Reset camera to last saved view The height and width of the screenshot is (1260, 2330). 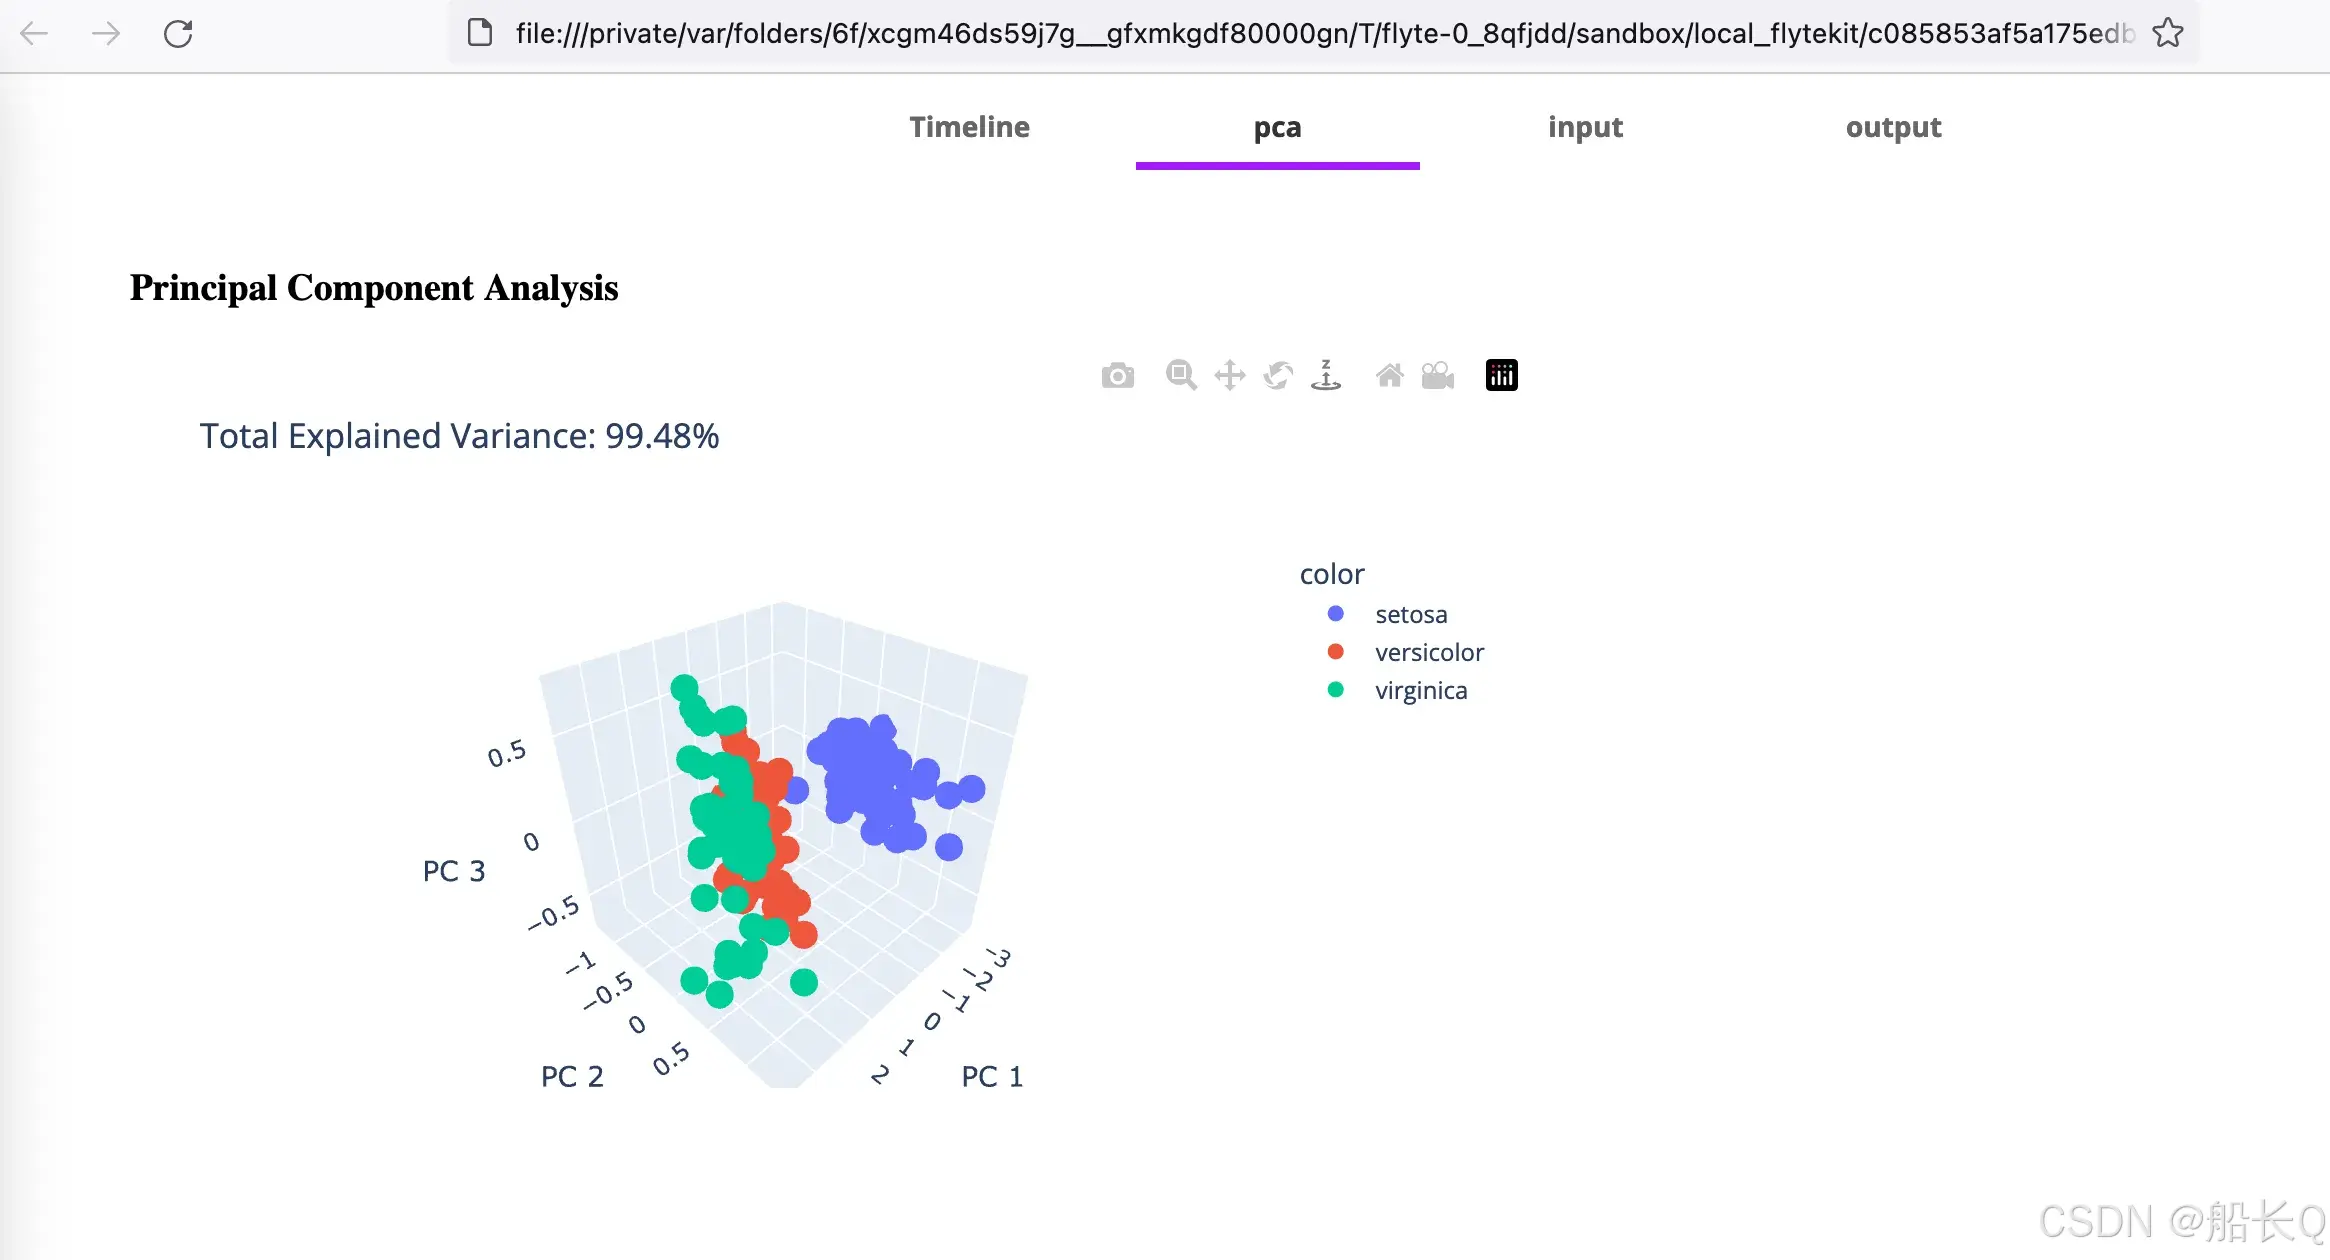point(1438,376)
